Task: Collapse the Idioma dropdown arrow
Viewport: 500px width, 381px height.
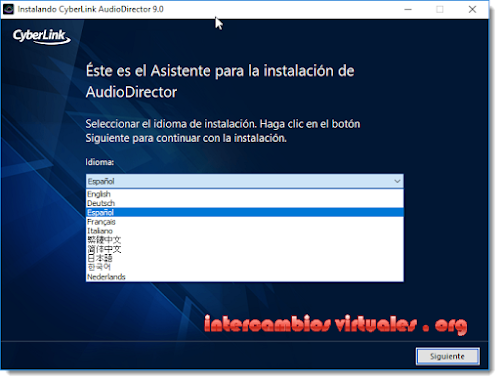Action: point(397,181)
